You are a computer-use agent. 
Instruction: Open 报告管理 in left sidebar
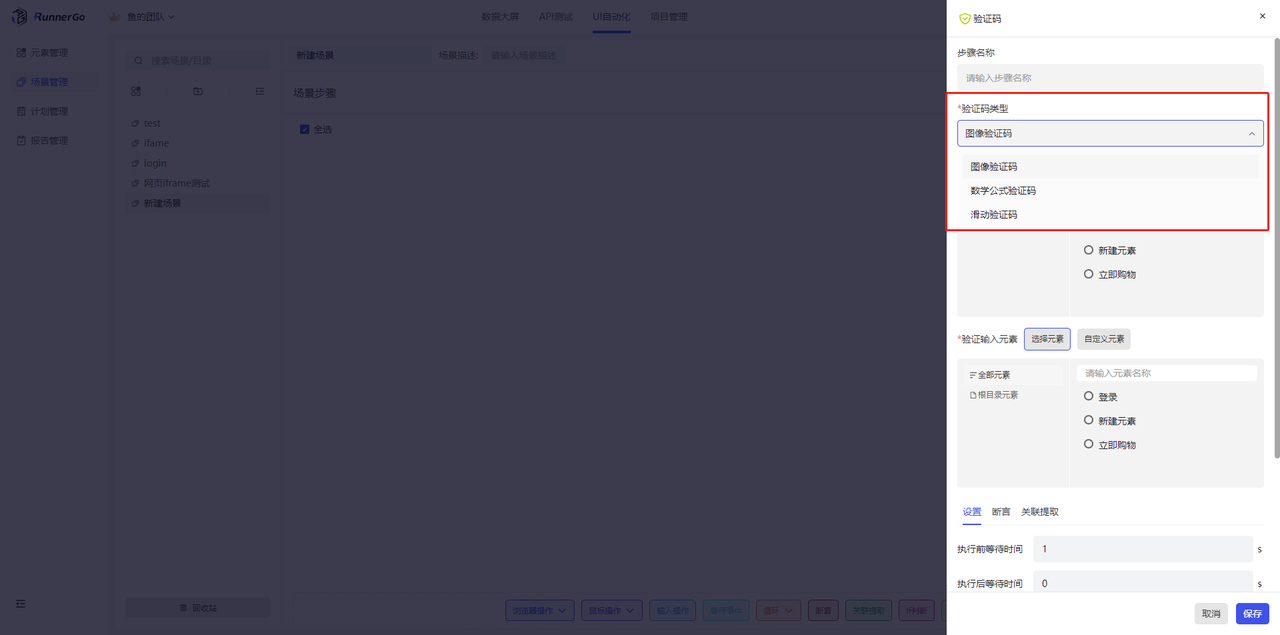[49, 141]
